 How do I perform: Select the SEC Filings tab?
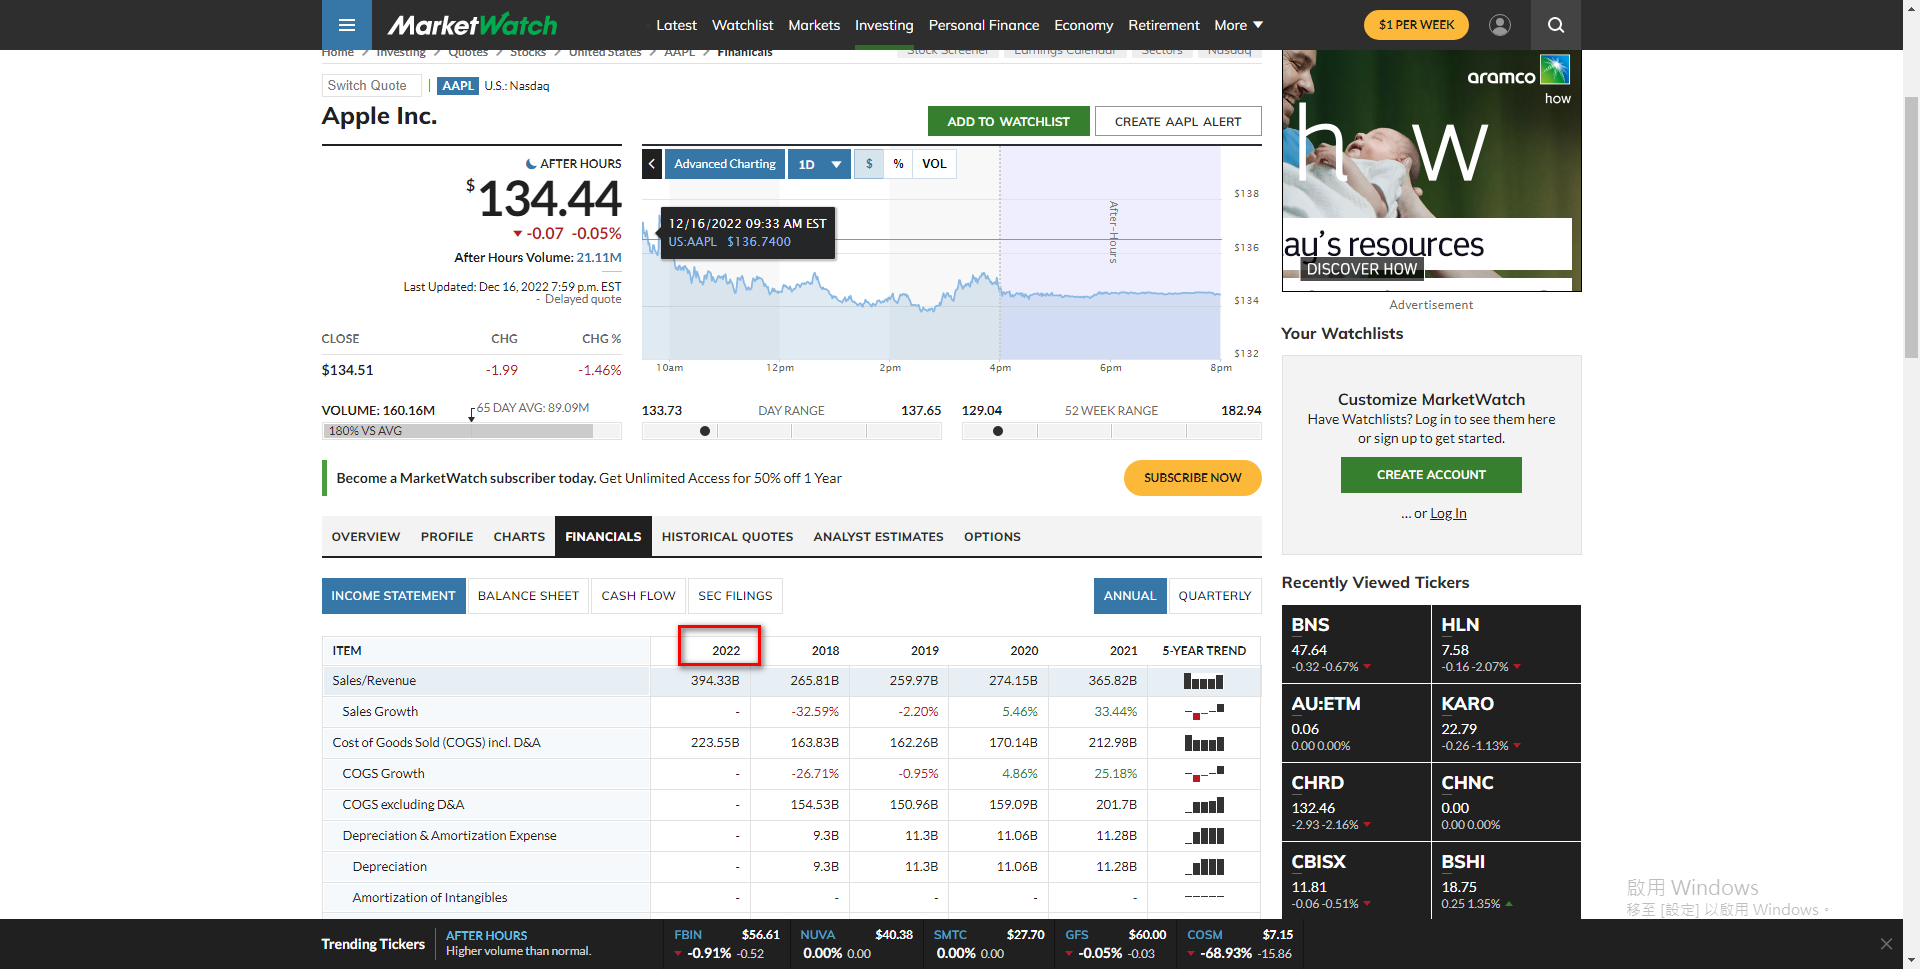pos(735,596)
